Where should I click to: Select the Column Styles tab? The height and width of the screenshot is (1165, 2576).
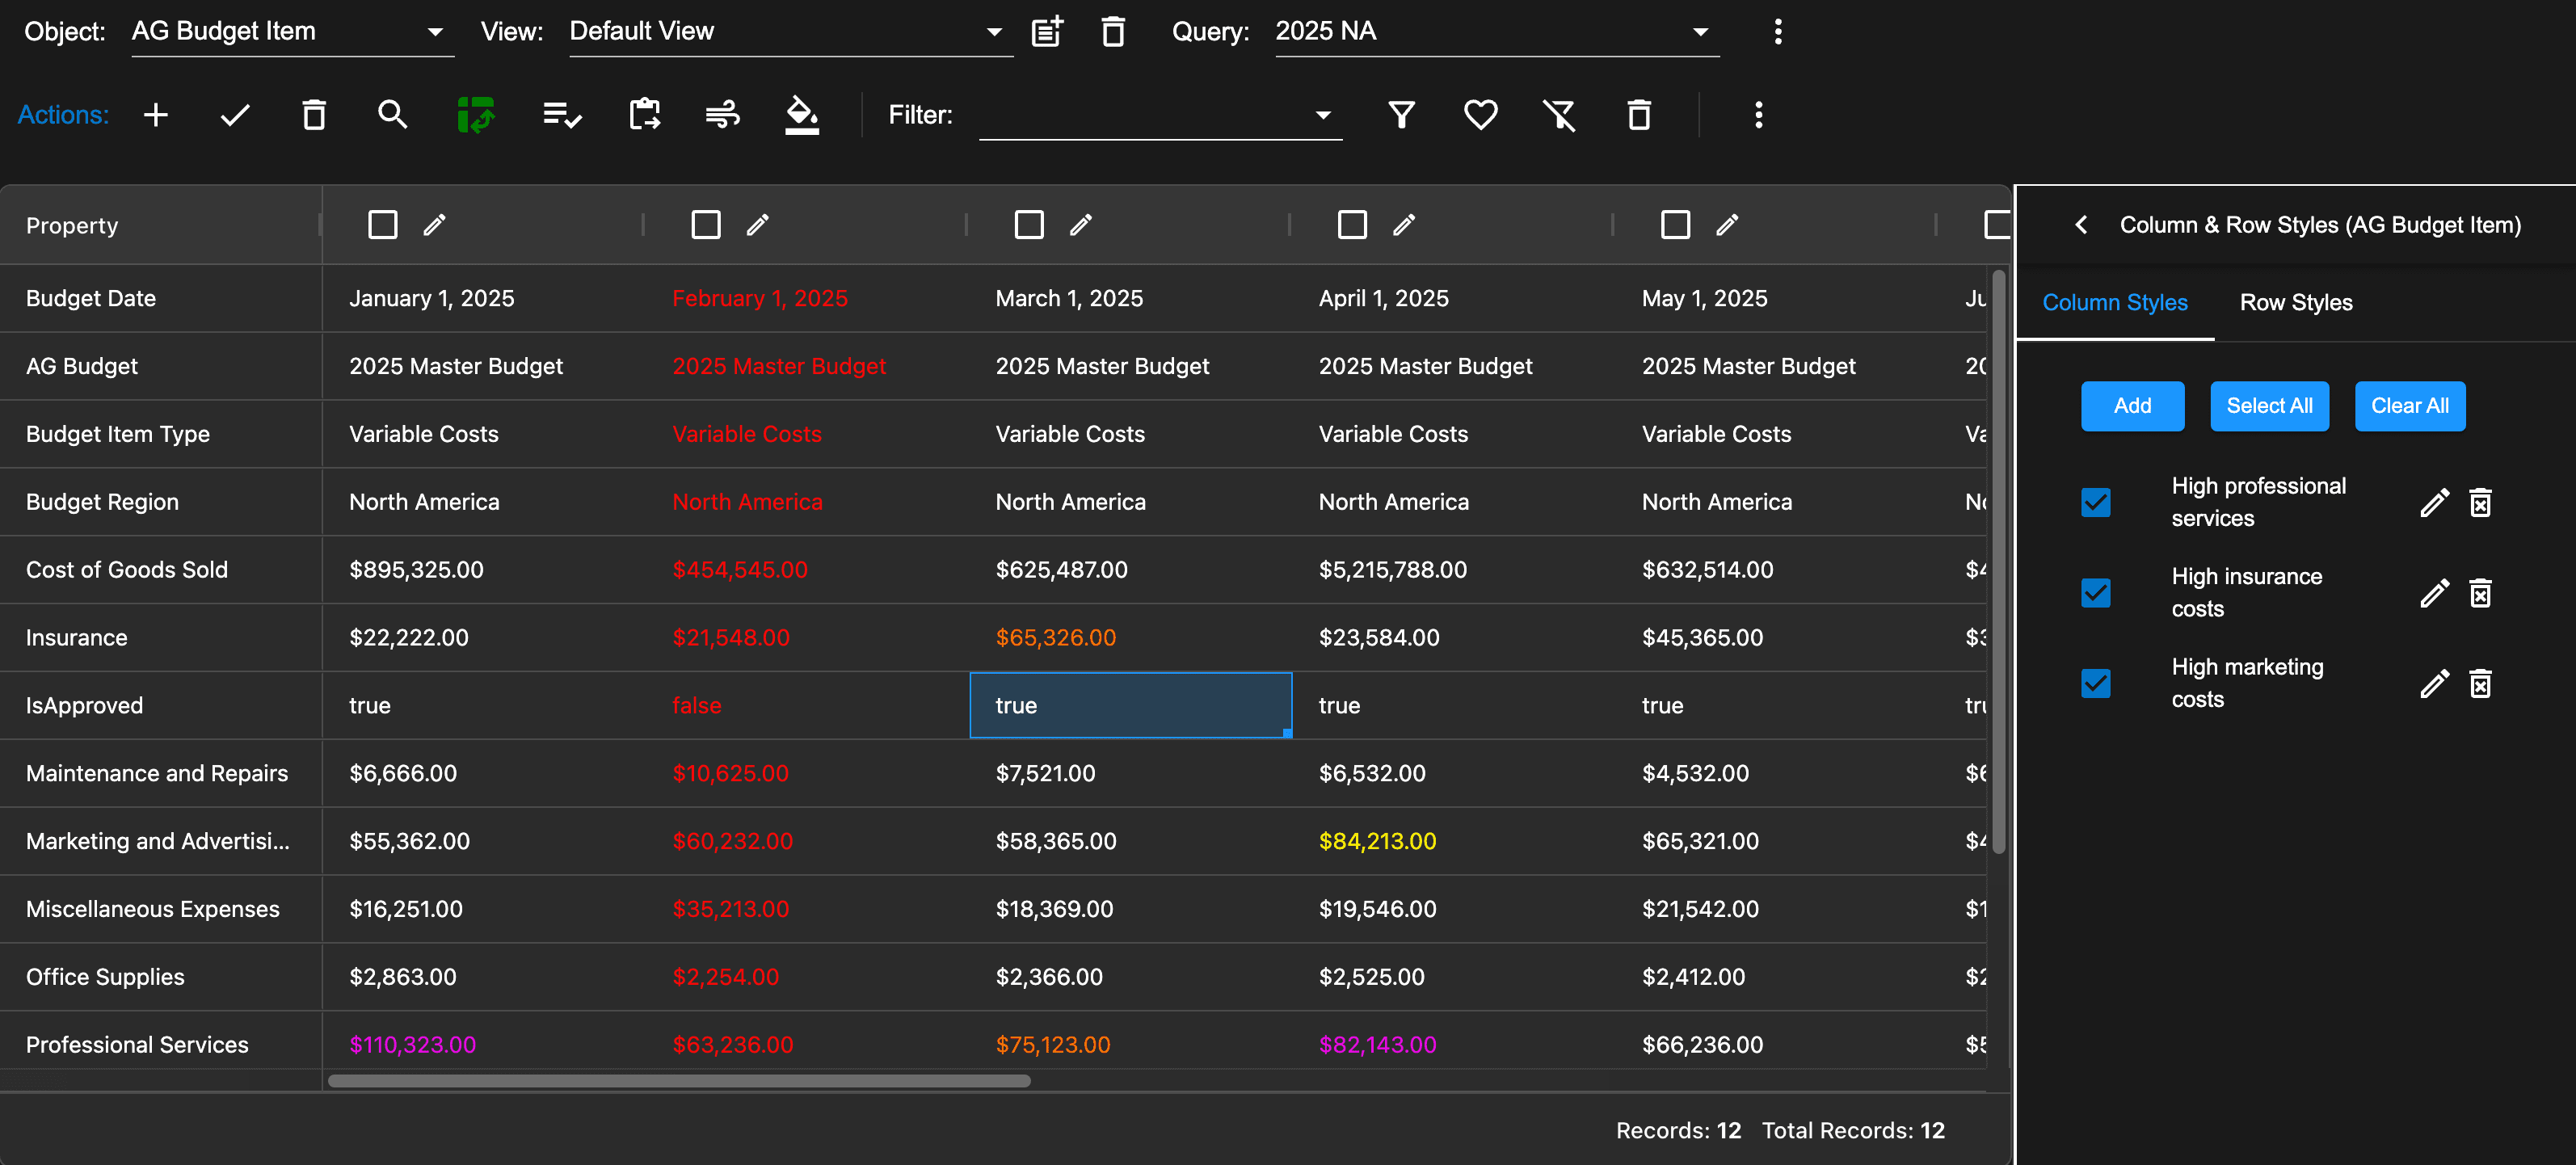pyautogui.click(x=2114, y=302)
